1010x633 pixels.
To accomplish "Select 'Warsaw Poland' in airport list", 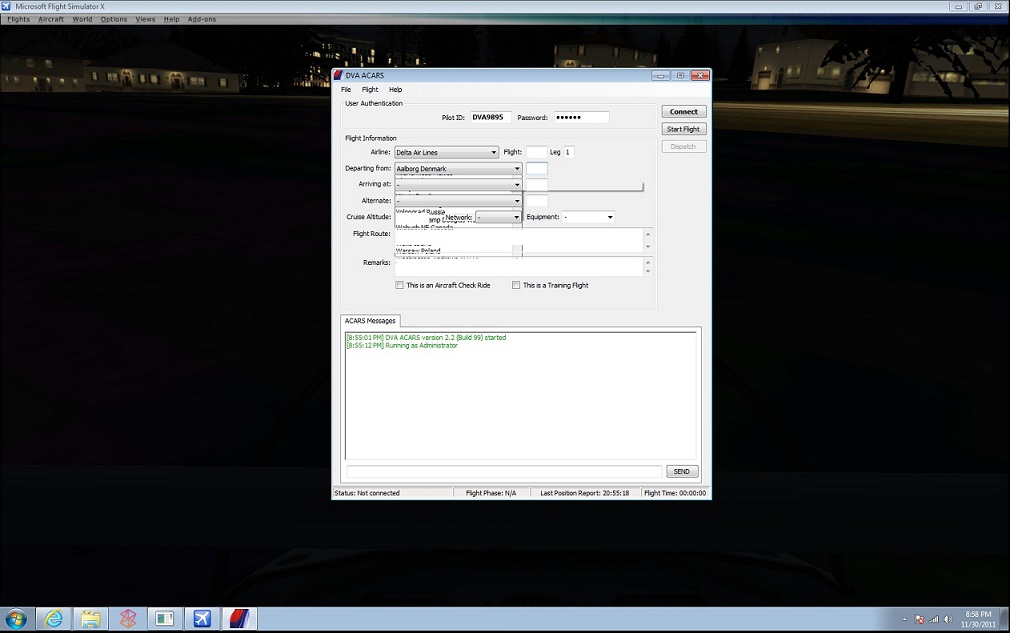I will tap(418, 251).
